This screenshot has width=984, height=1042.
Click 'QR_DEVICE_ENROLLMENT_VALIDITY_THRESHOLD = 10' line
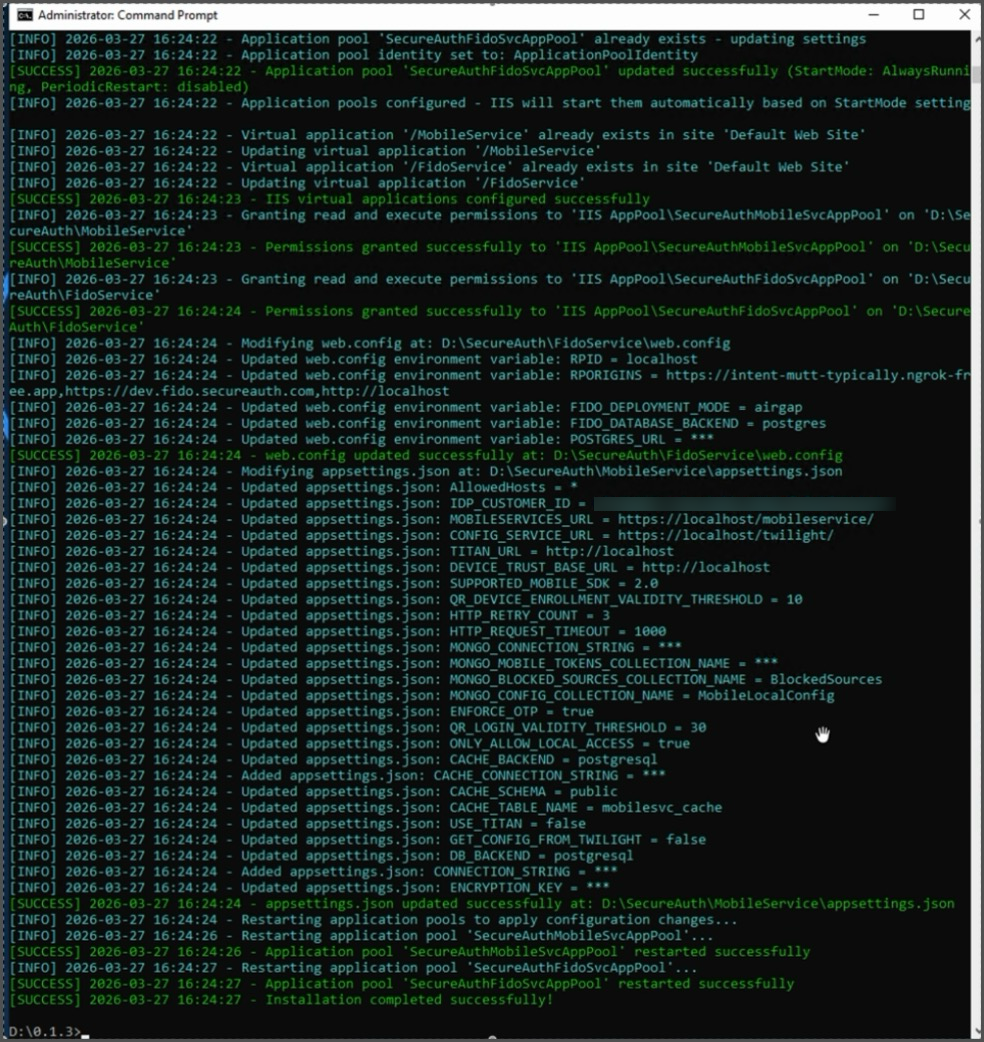(406, 599)
